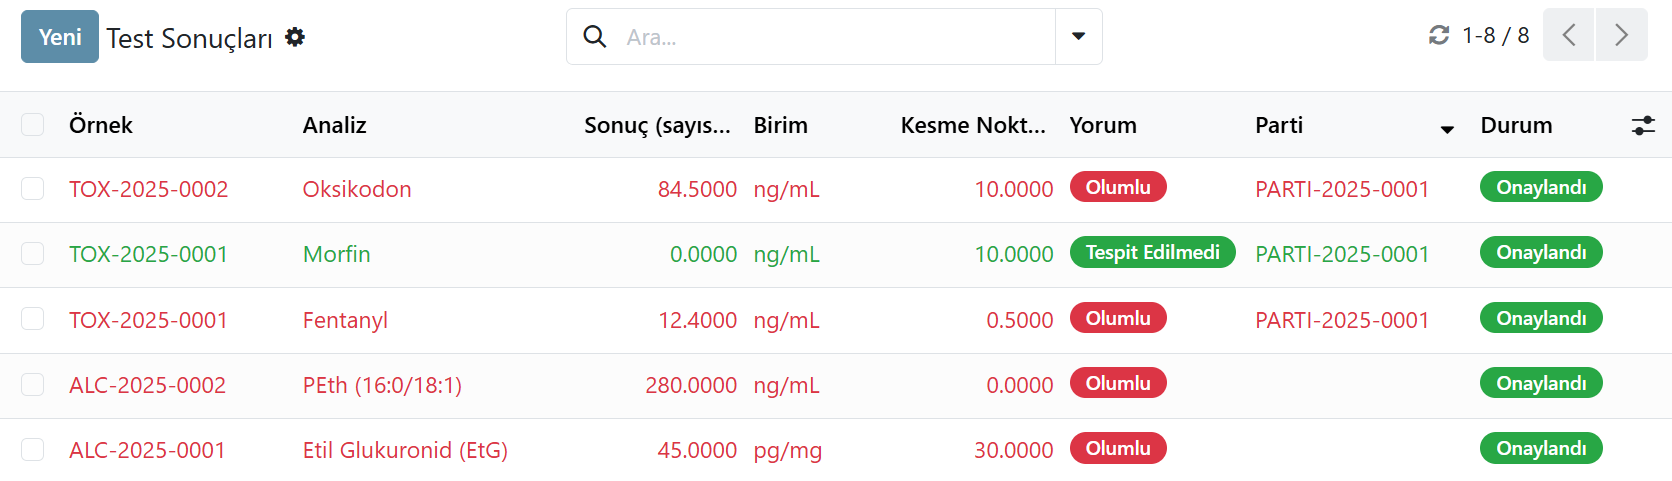Open the gear actions menu beside Test Sonuçları

click(x=294, y=37)
